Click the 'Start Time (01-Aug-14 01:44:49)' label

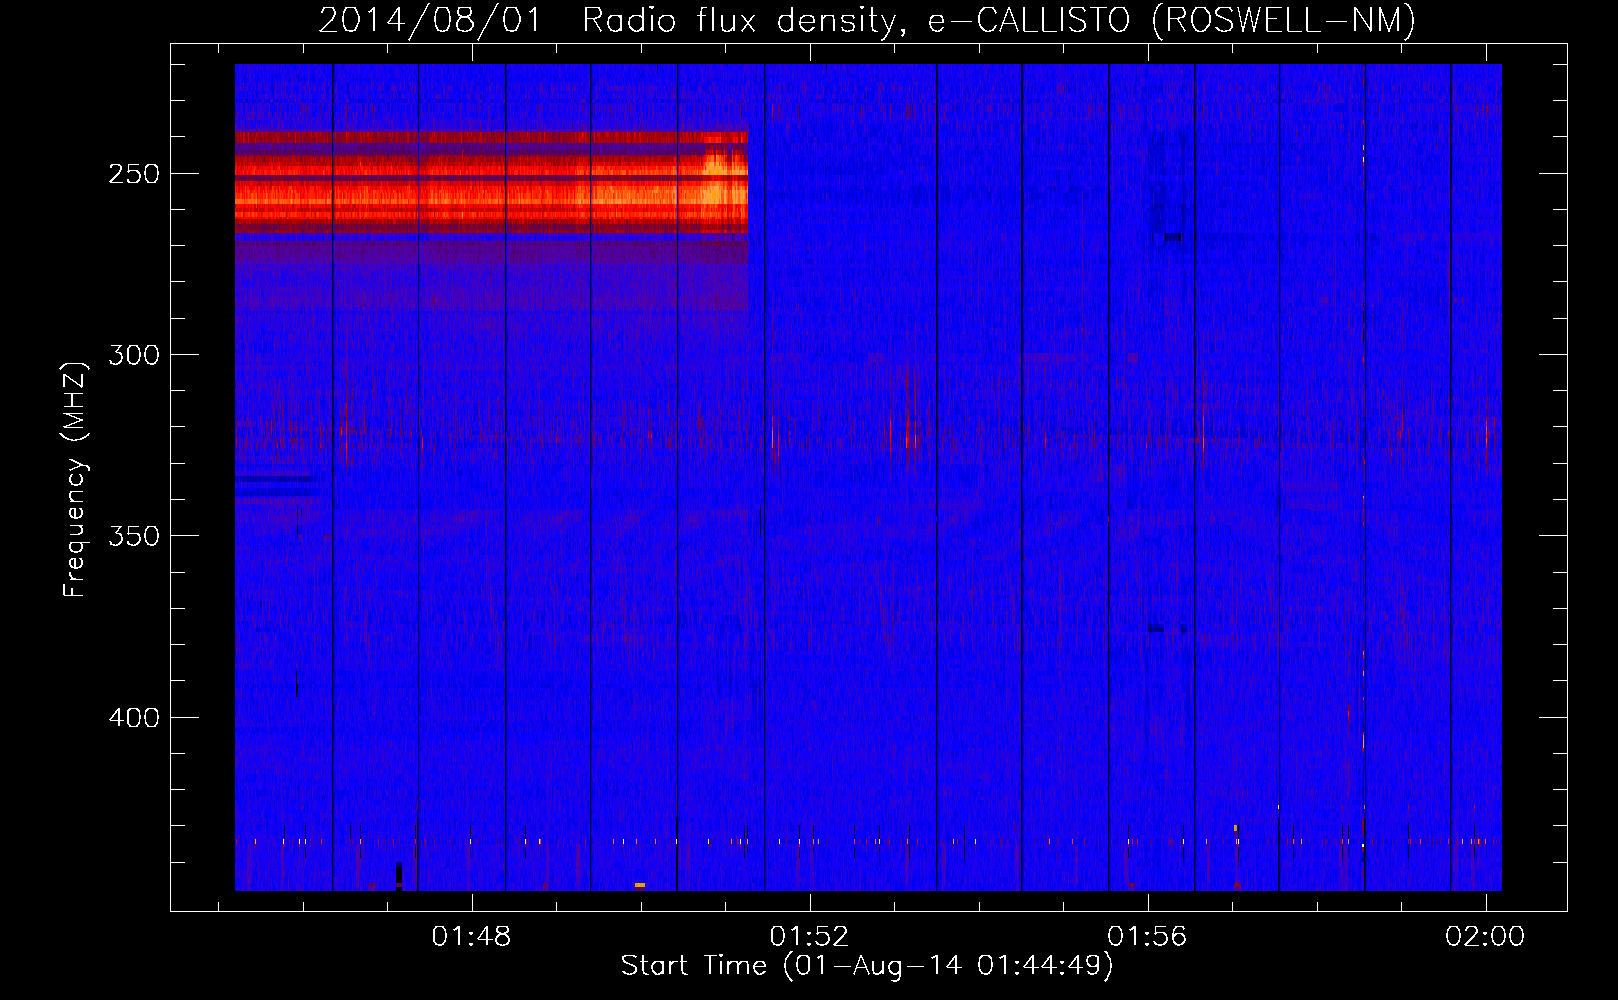pyautogui.click(x=867, y=966)
